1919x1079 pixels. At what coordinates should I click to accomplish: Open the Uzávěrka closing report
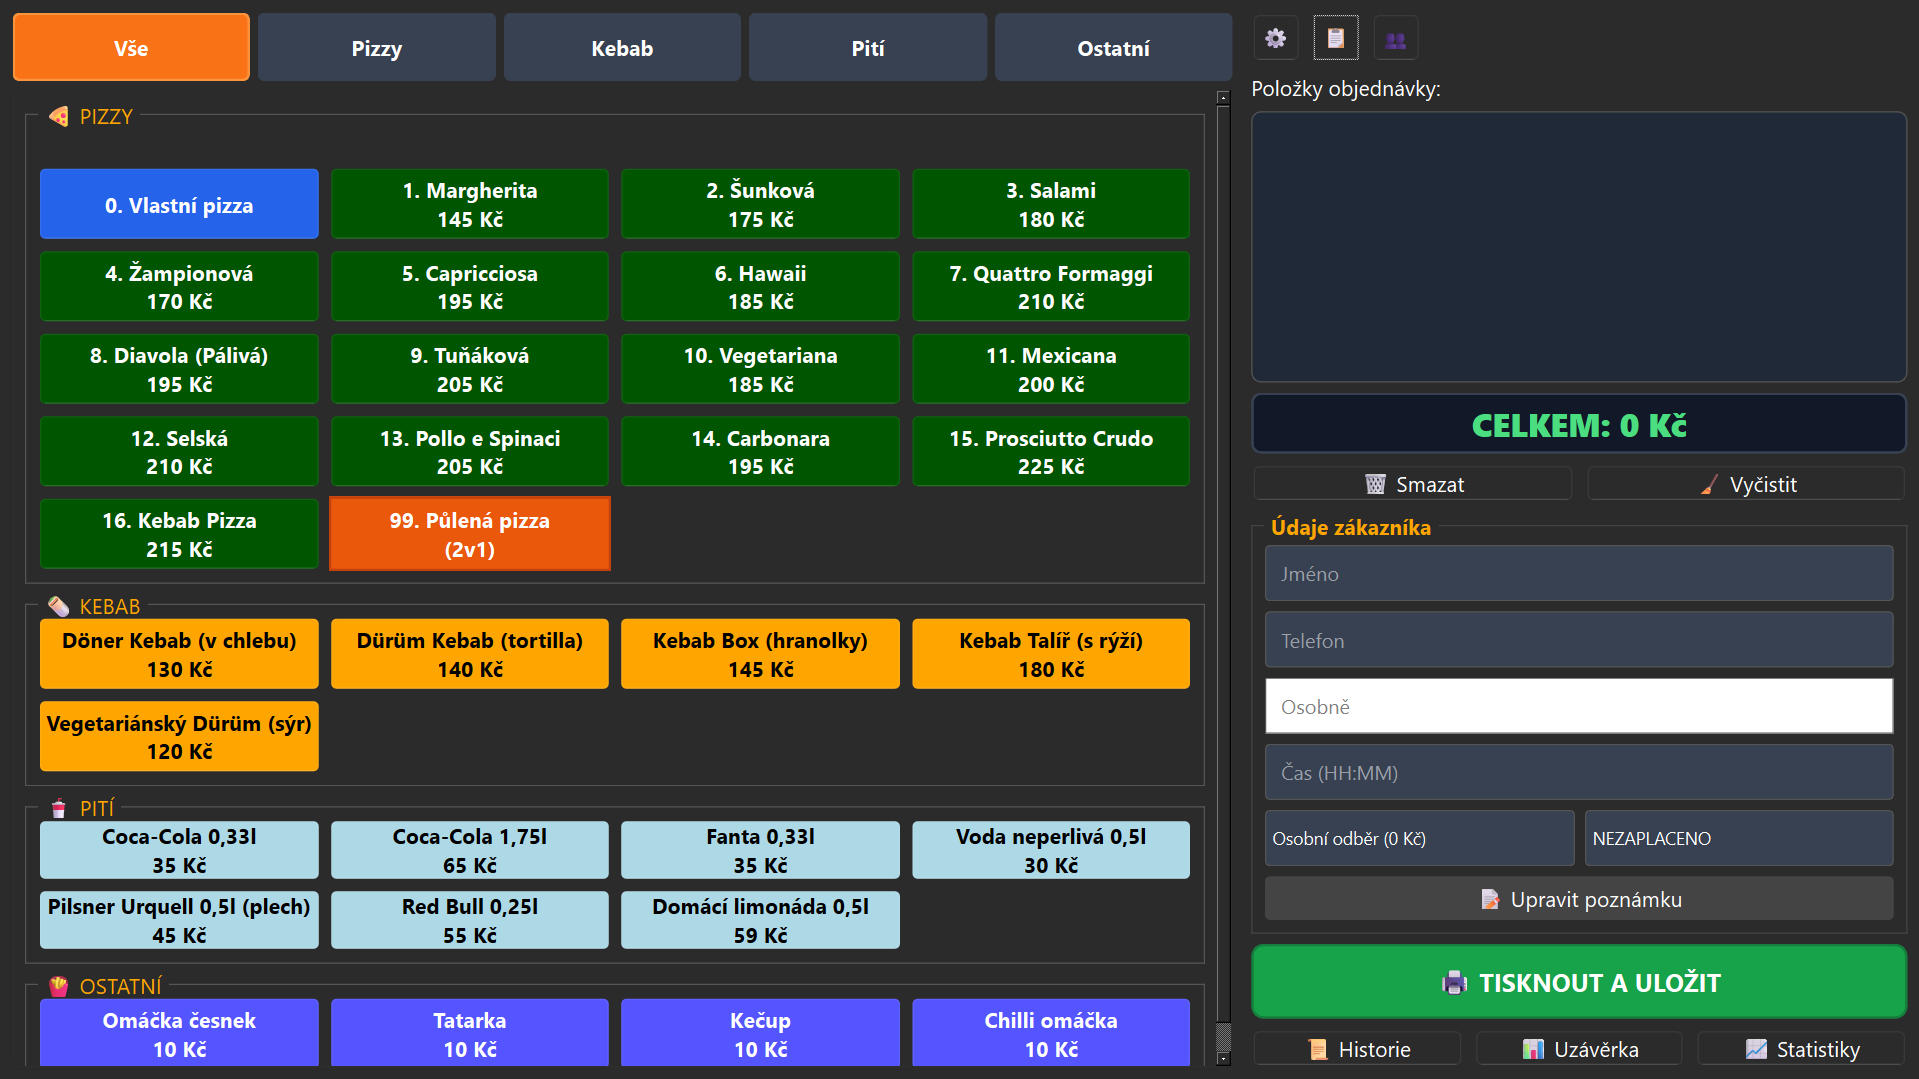1579,1049
